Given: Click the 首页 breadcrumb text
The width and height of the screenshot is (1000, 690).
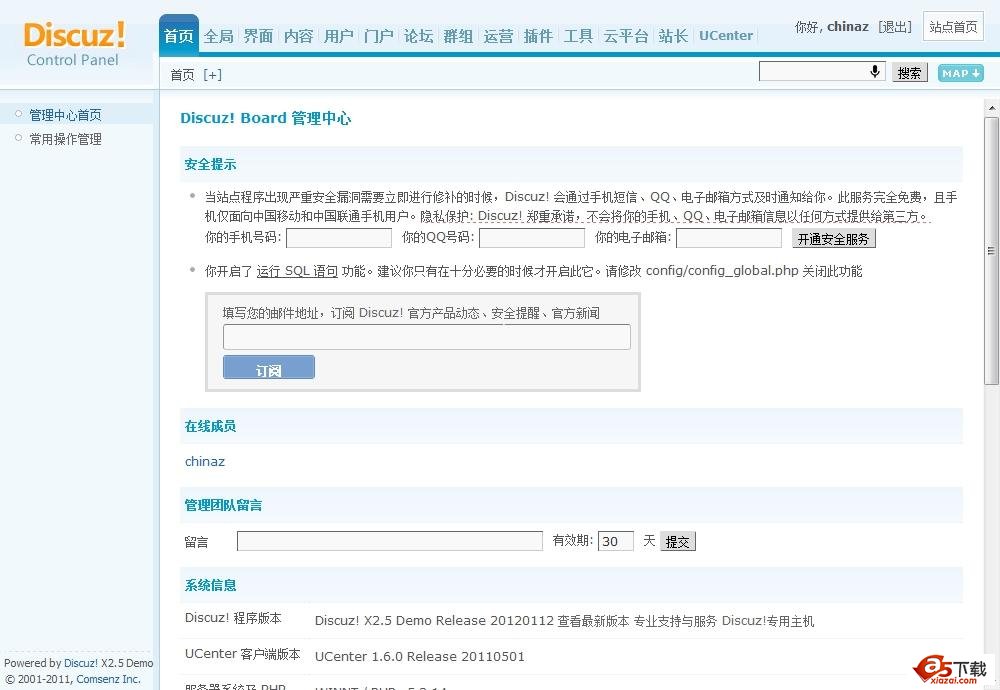Looking at the screenshot, I should [182, 75].
